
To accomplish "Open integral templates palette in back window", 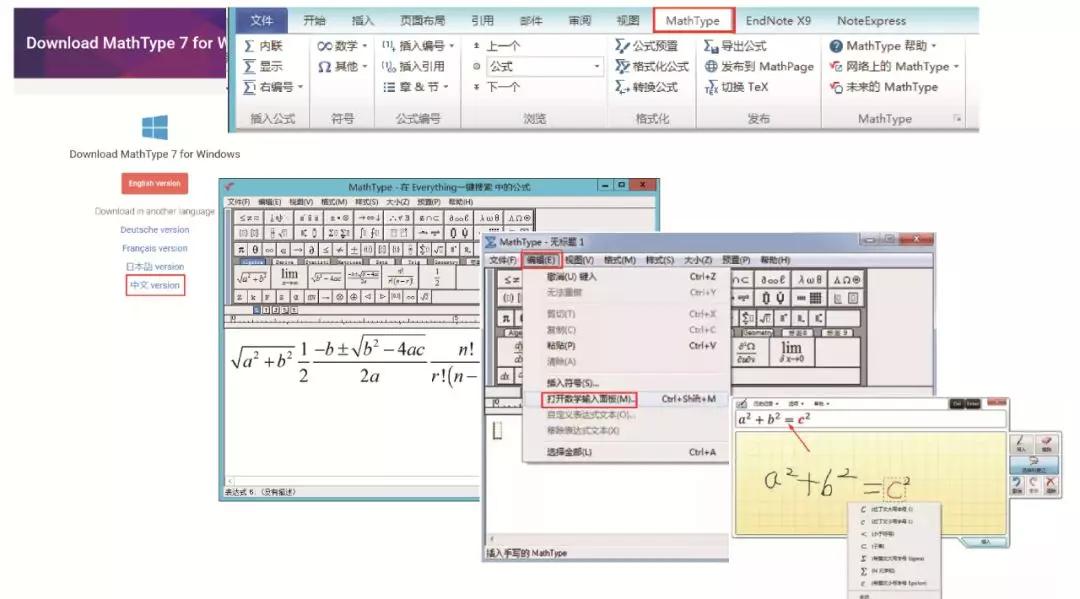I will (369, 233).
